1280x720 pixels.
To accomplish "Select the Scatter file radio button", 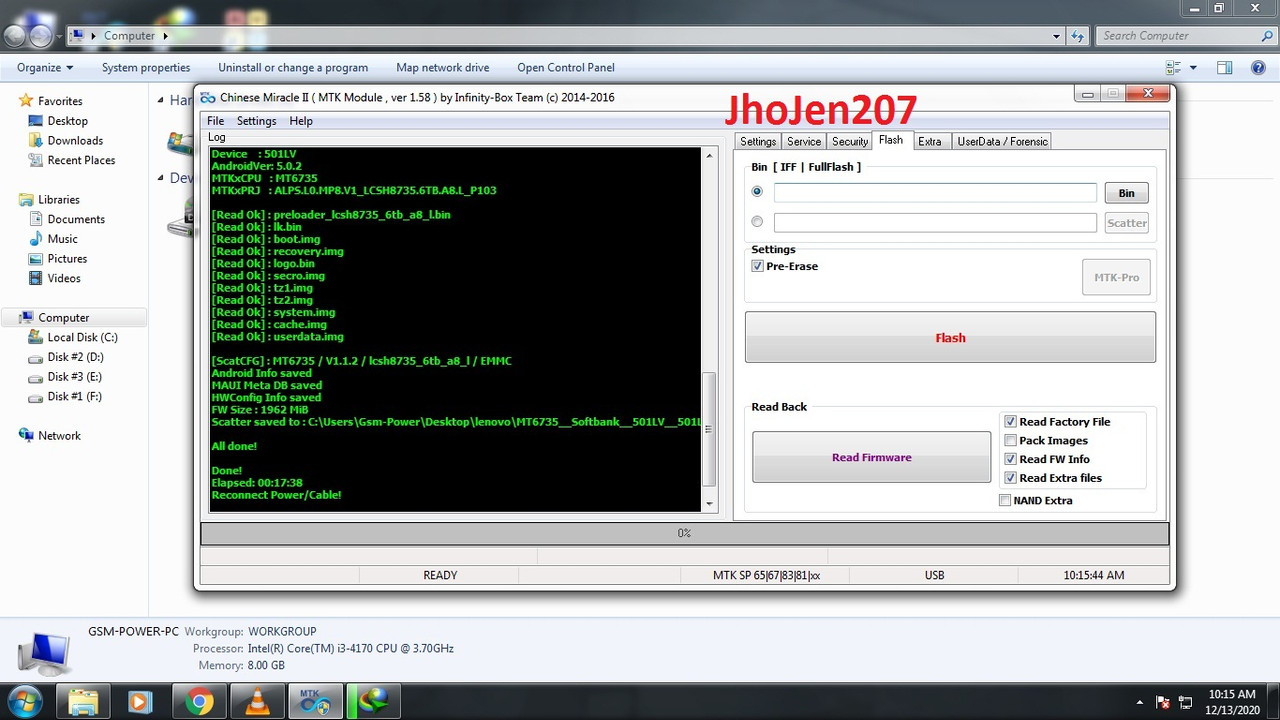I will pos(757,222).
